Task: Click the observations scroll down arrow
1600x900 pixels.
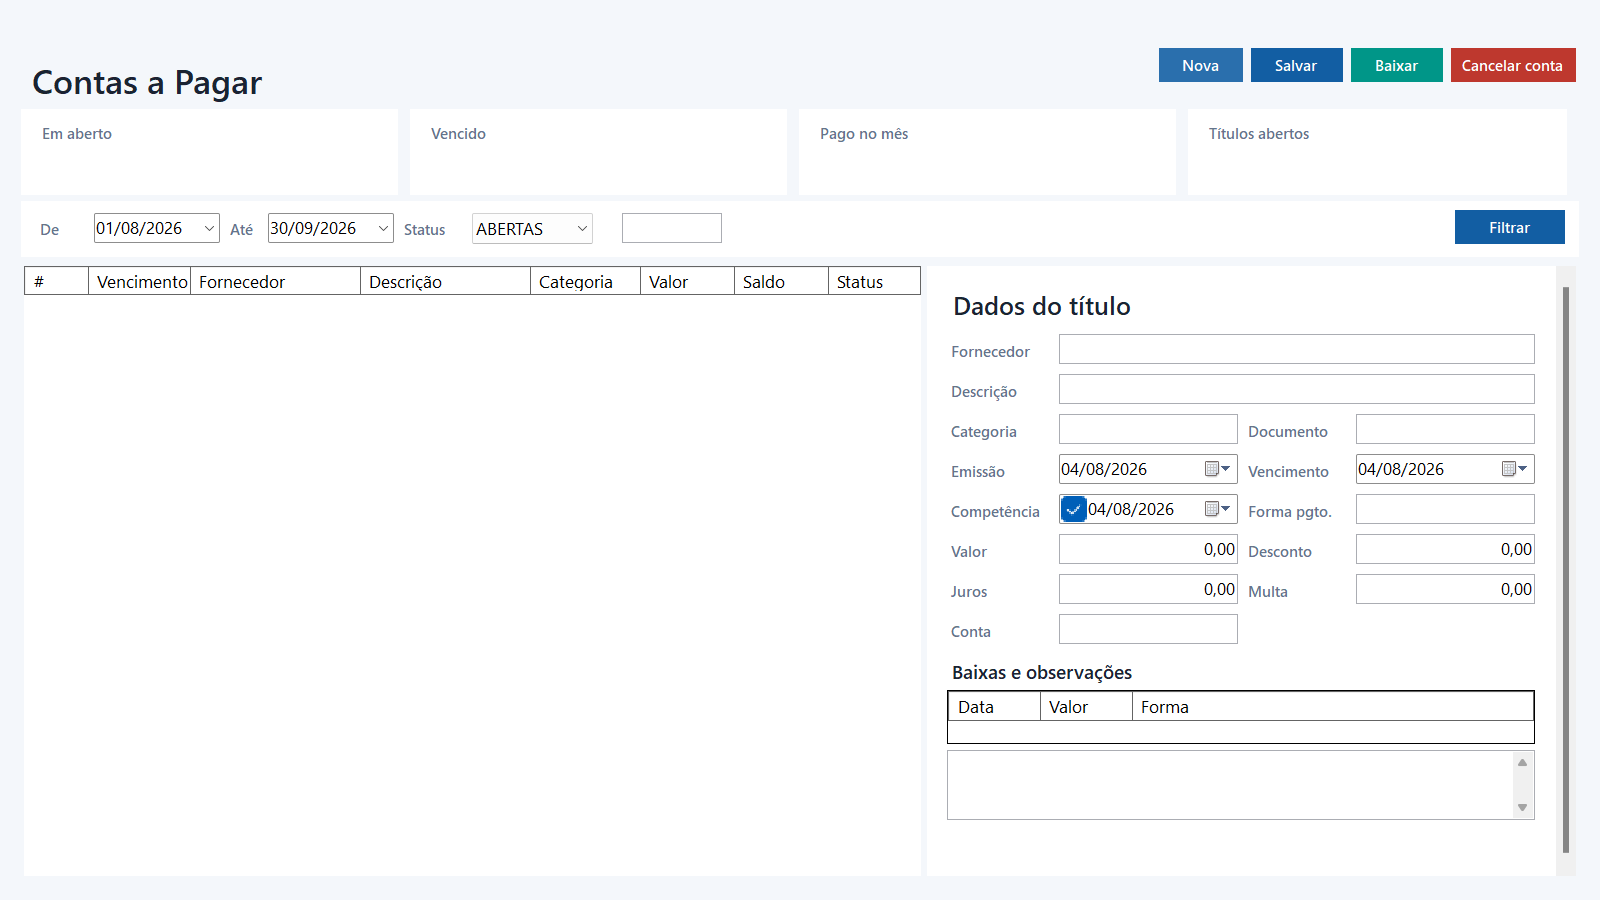Action: coord(1523,808)
